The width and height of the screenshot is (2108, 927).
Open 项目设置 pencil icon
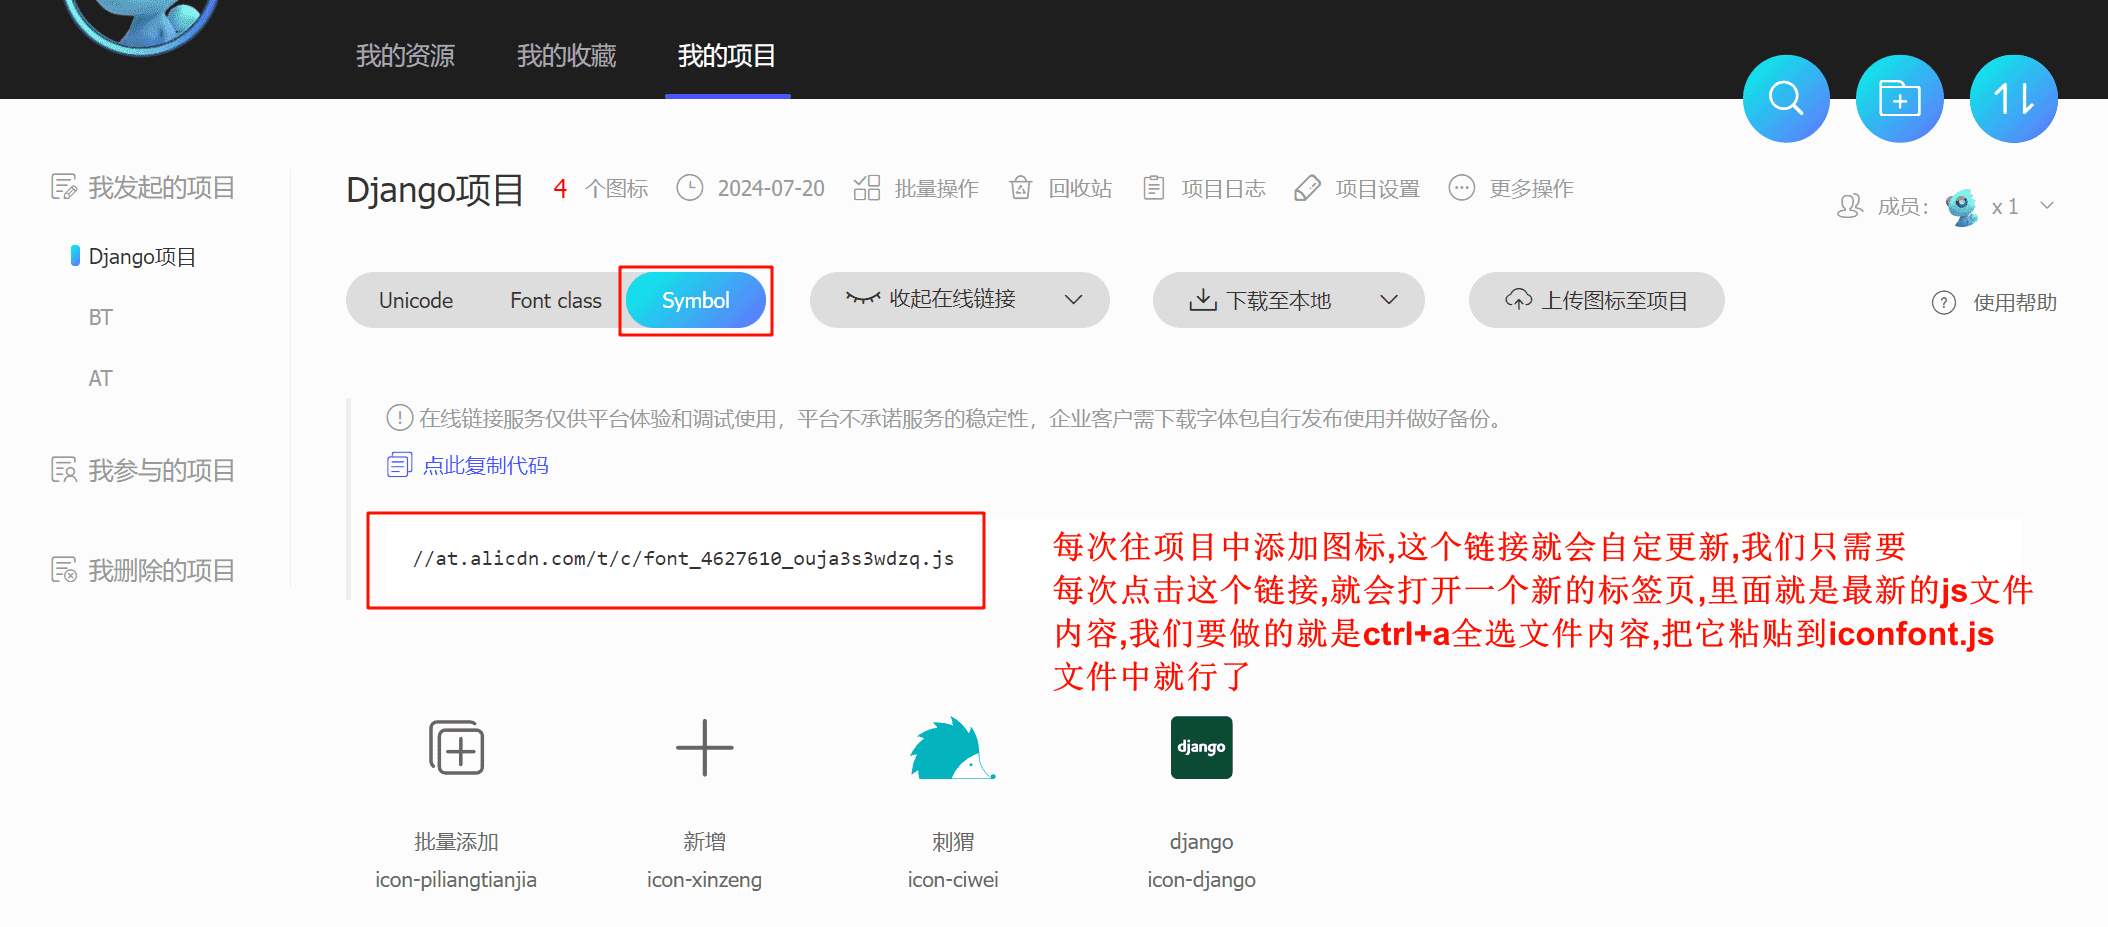pyautogui.click(x=1307, y=188)
